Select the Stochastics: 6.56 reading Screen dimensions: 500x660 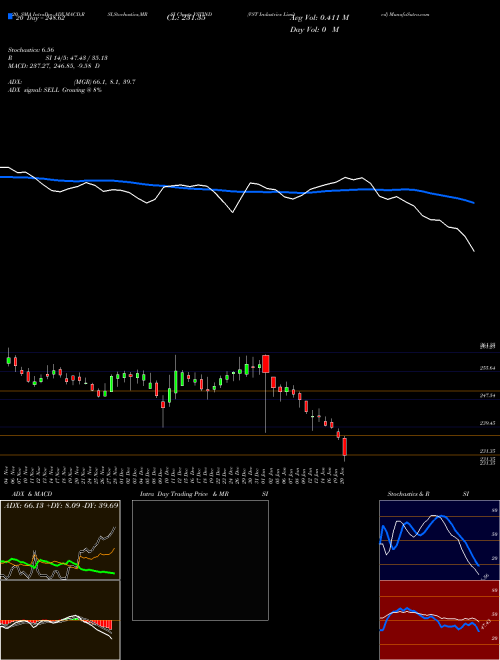pyautogui.click(x=31, y=50)
